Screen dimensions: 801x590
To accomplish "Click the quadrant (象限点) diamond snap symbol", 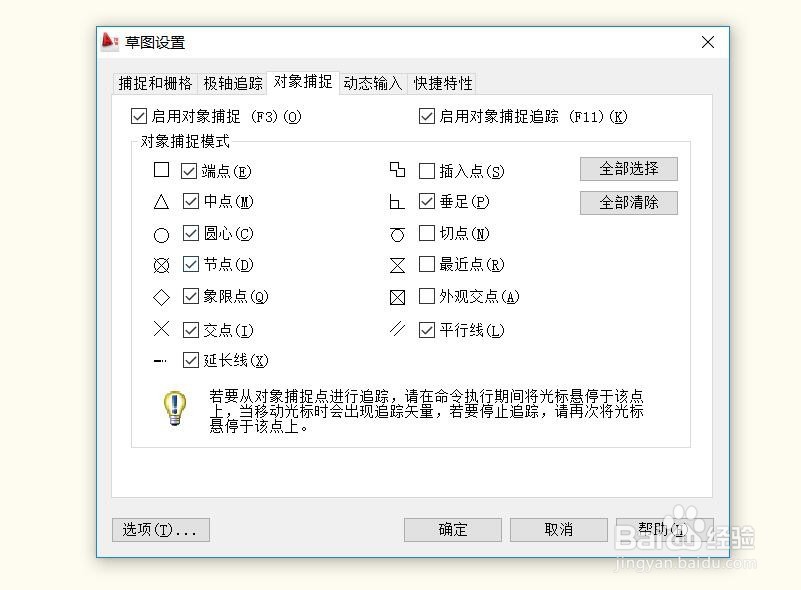I will coord(161,297).
